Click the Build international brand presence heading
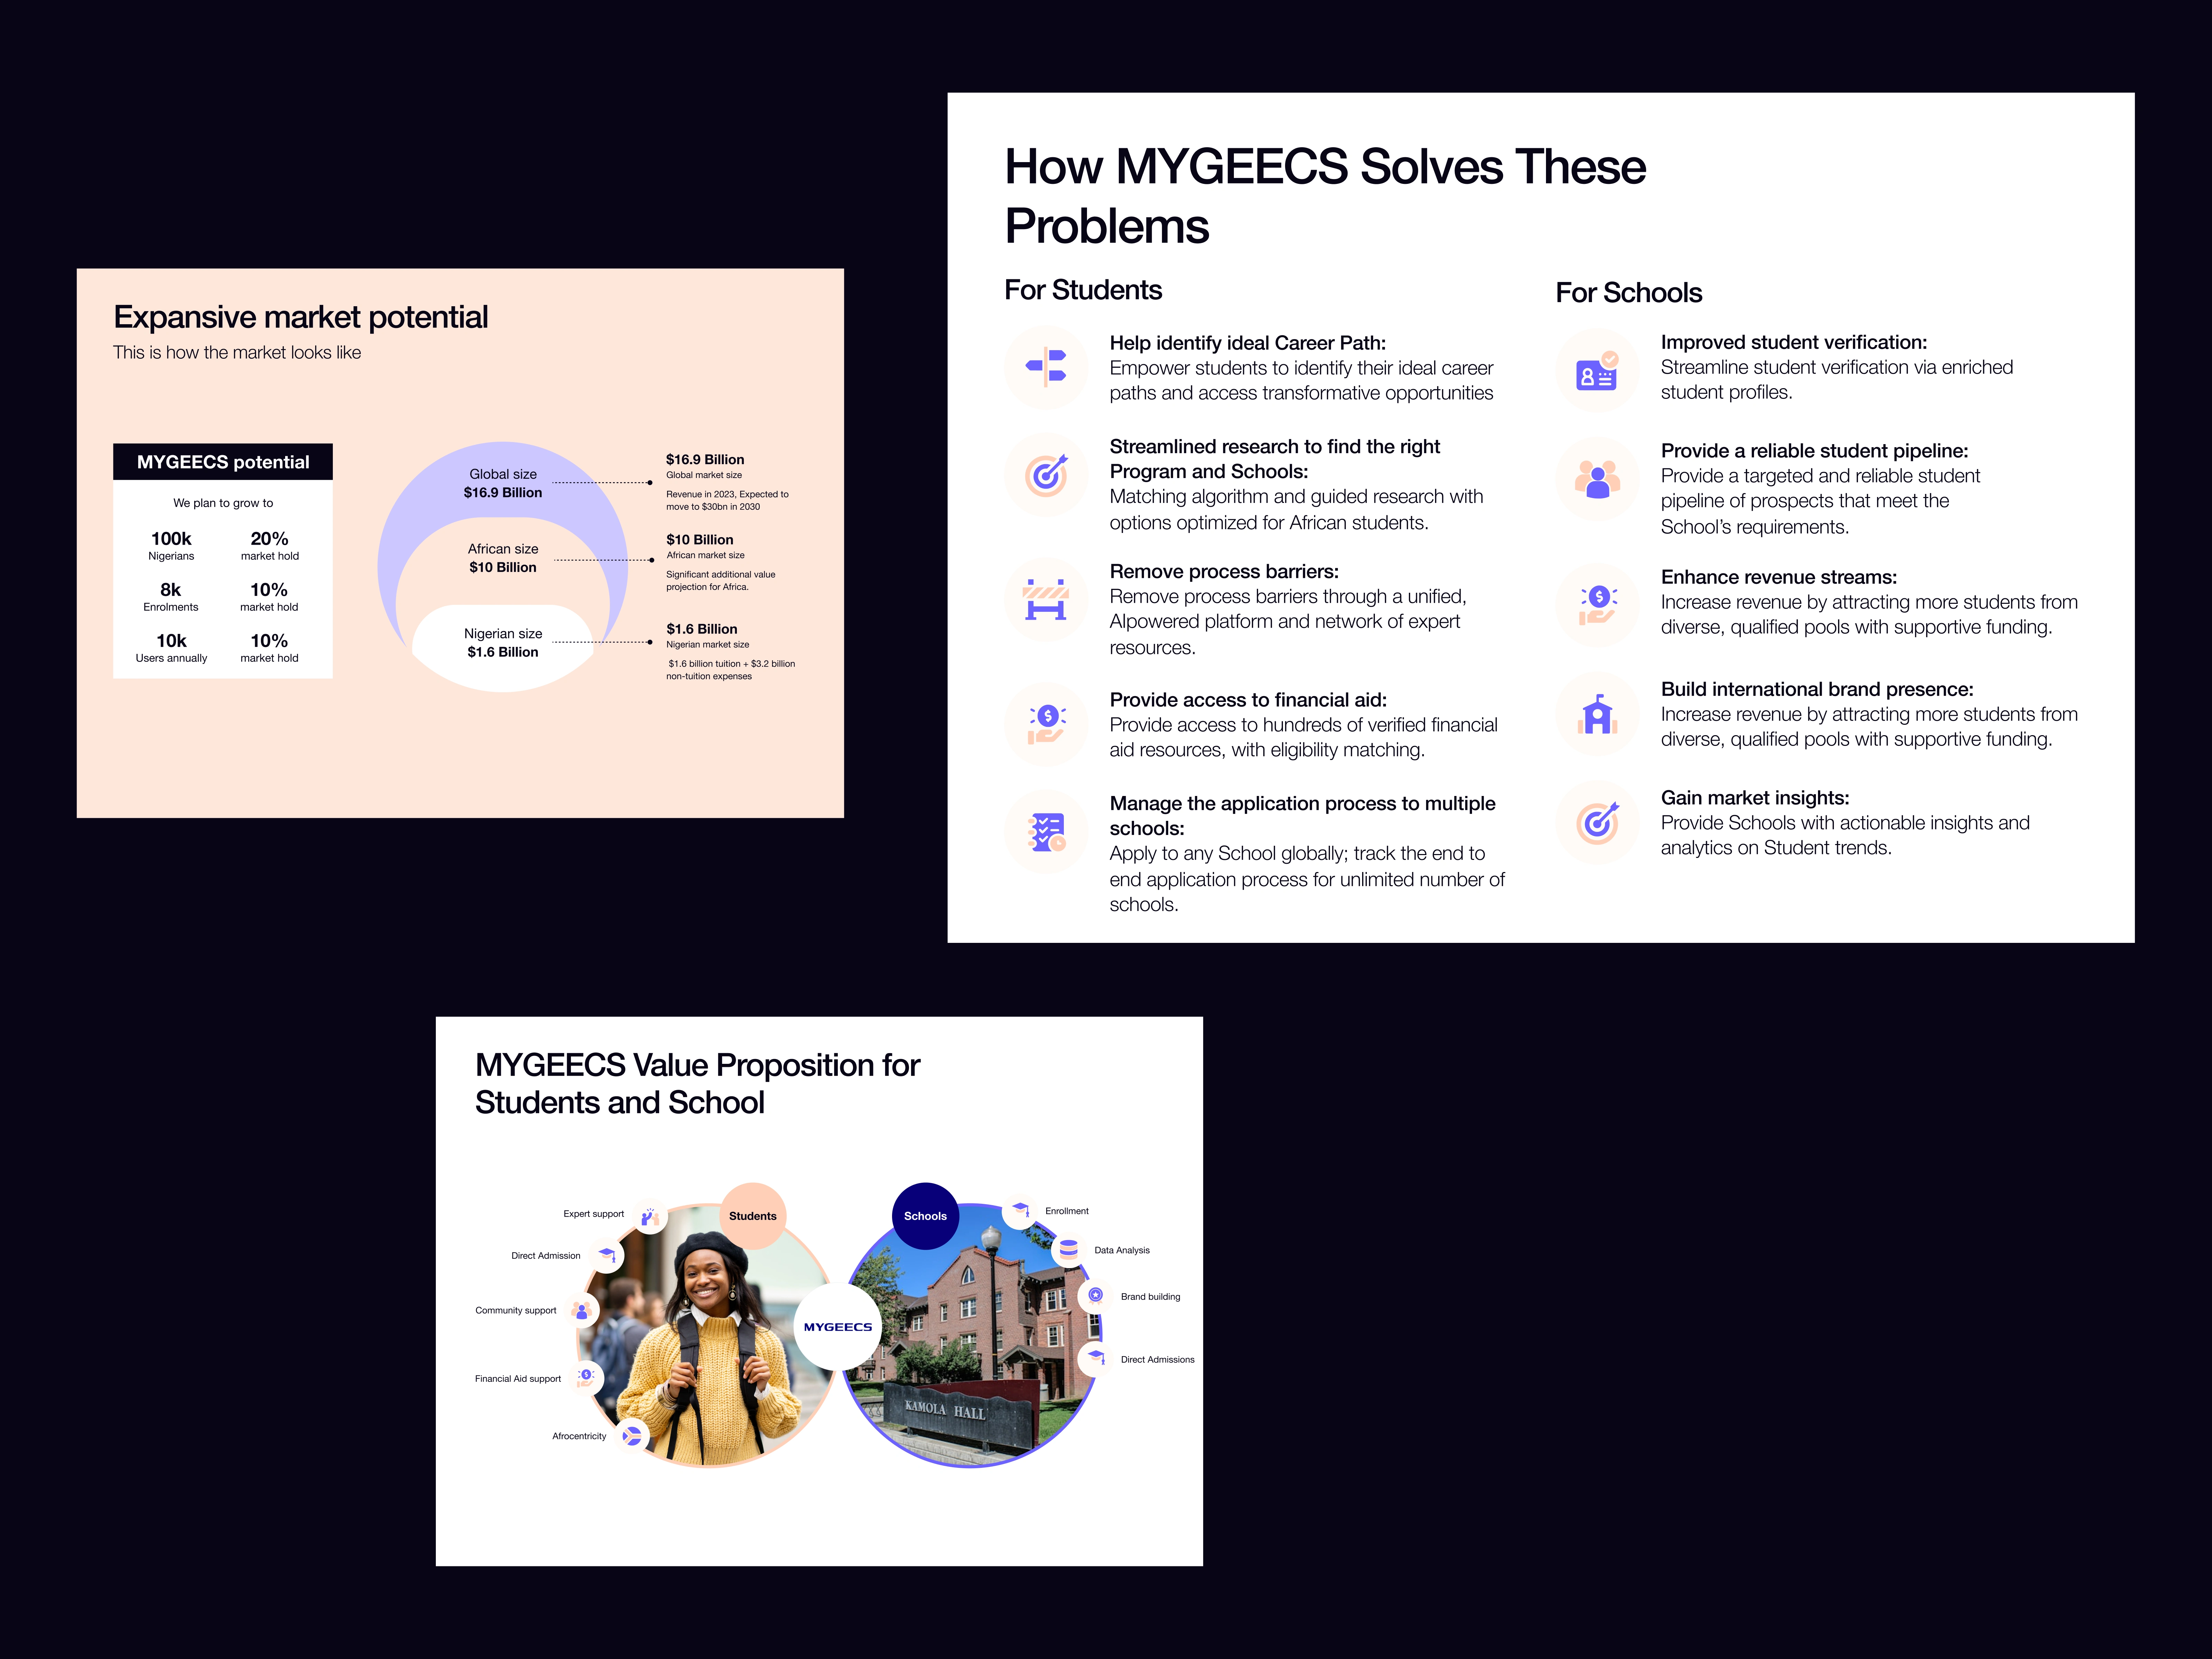This screenshot has height=1659, width=2212. click(1817, 689)
